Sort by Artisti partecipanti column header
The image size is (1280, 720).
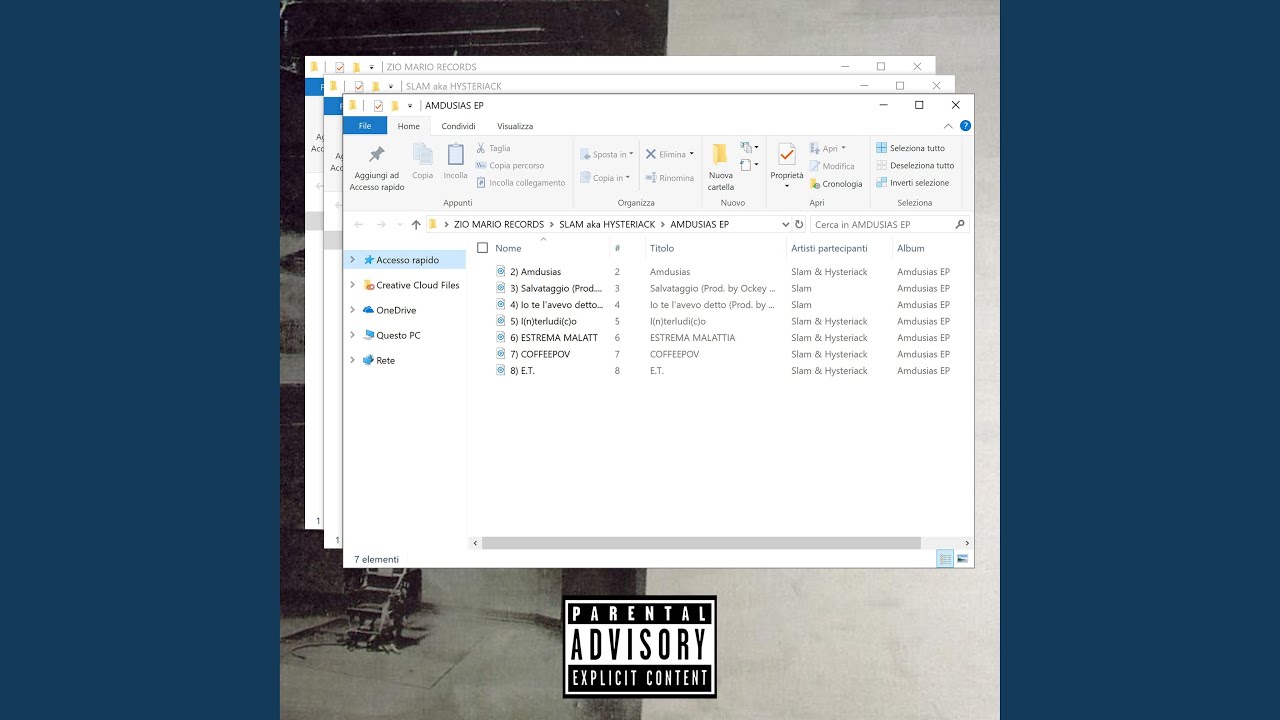(x=829, y=248)
